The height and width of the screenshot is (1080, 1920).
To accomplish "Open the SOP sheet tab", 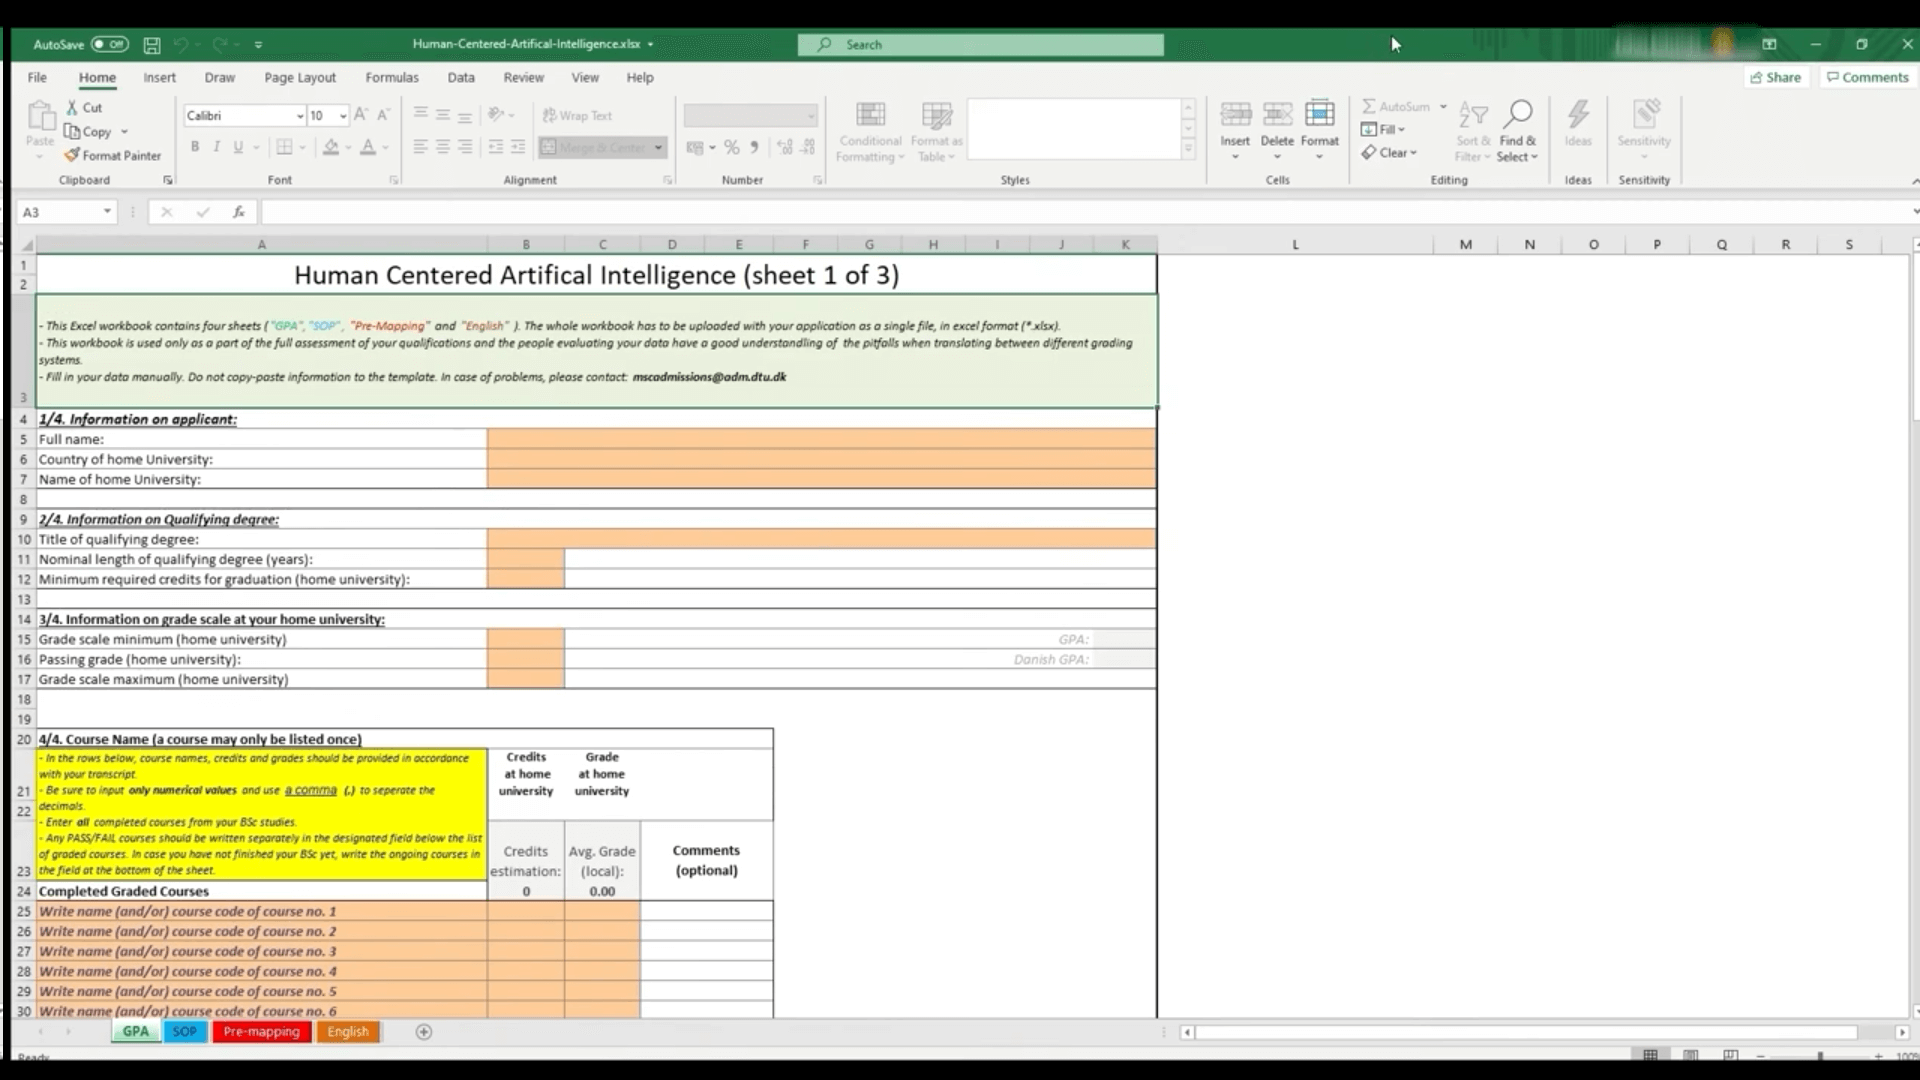I will tap(185, 1031).
